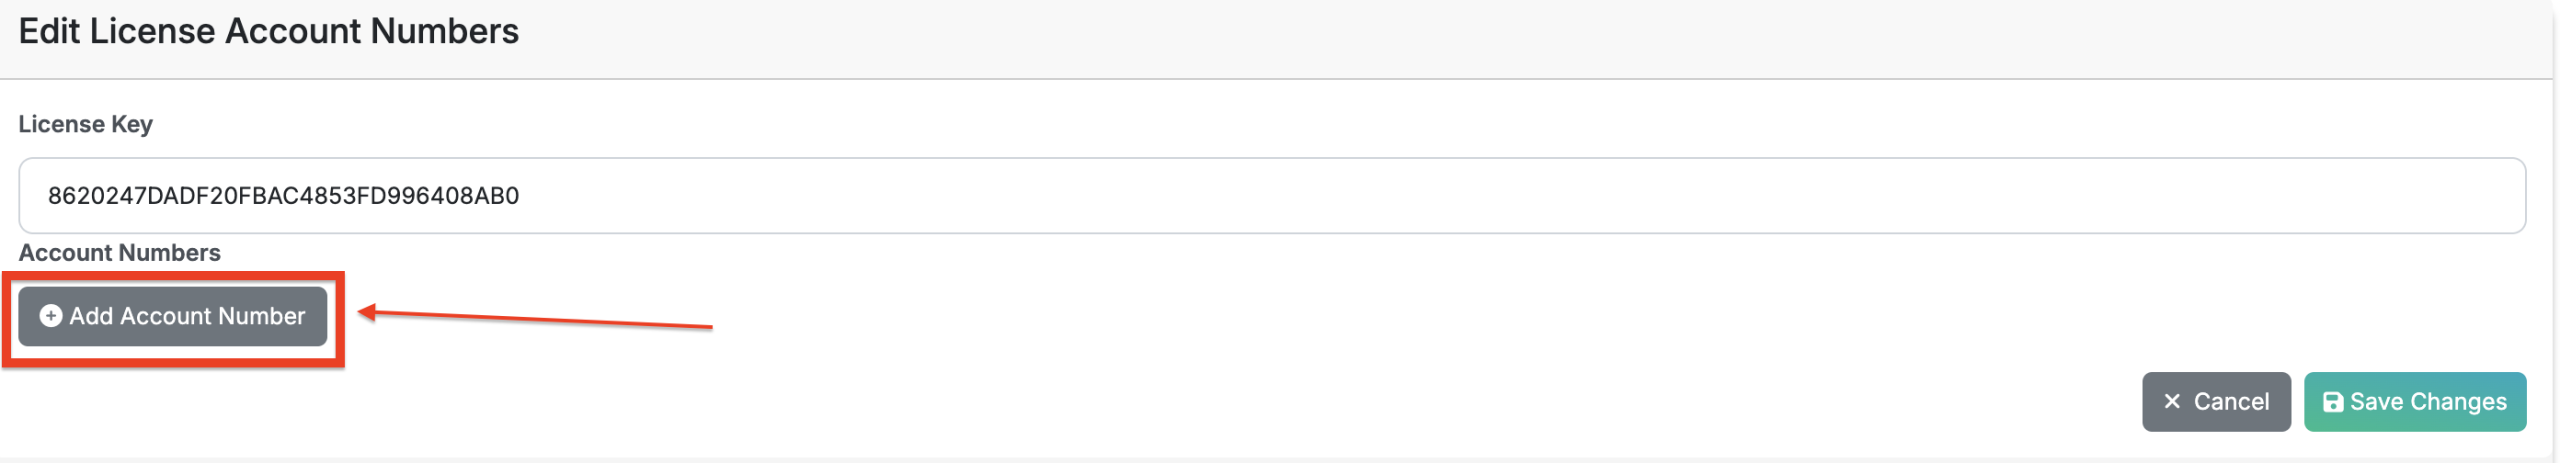Click the gray dialog header bar
The width and height of the screenshot is (2560, 463).
click(x=1400, y=38)
